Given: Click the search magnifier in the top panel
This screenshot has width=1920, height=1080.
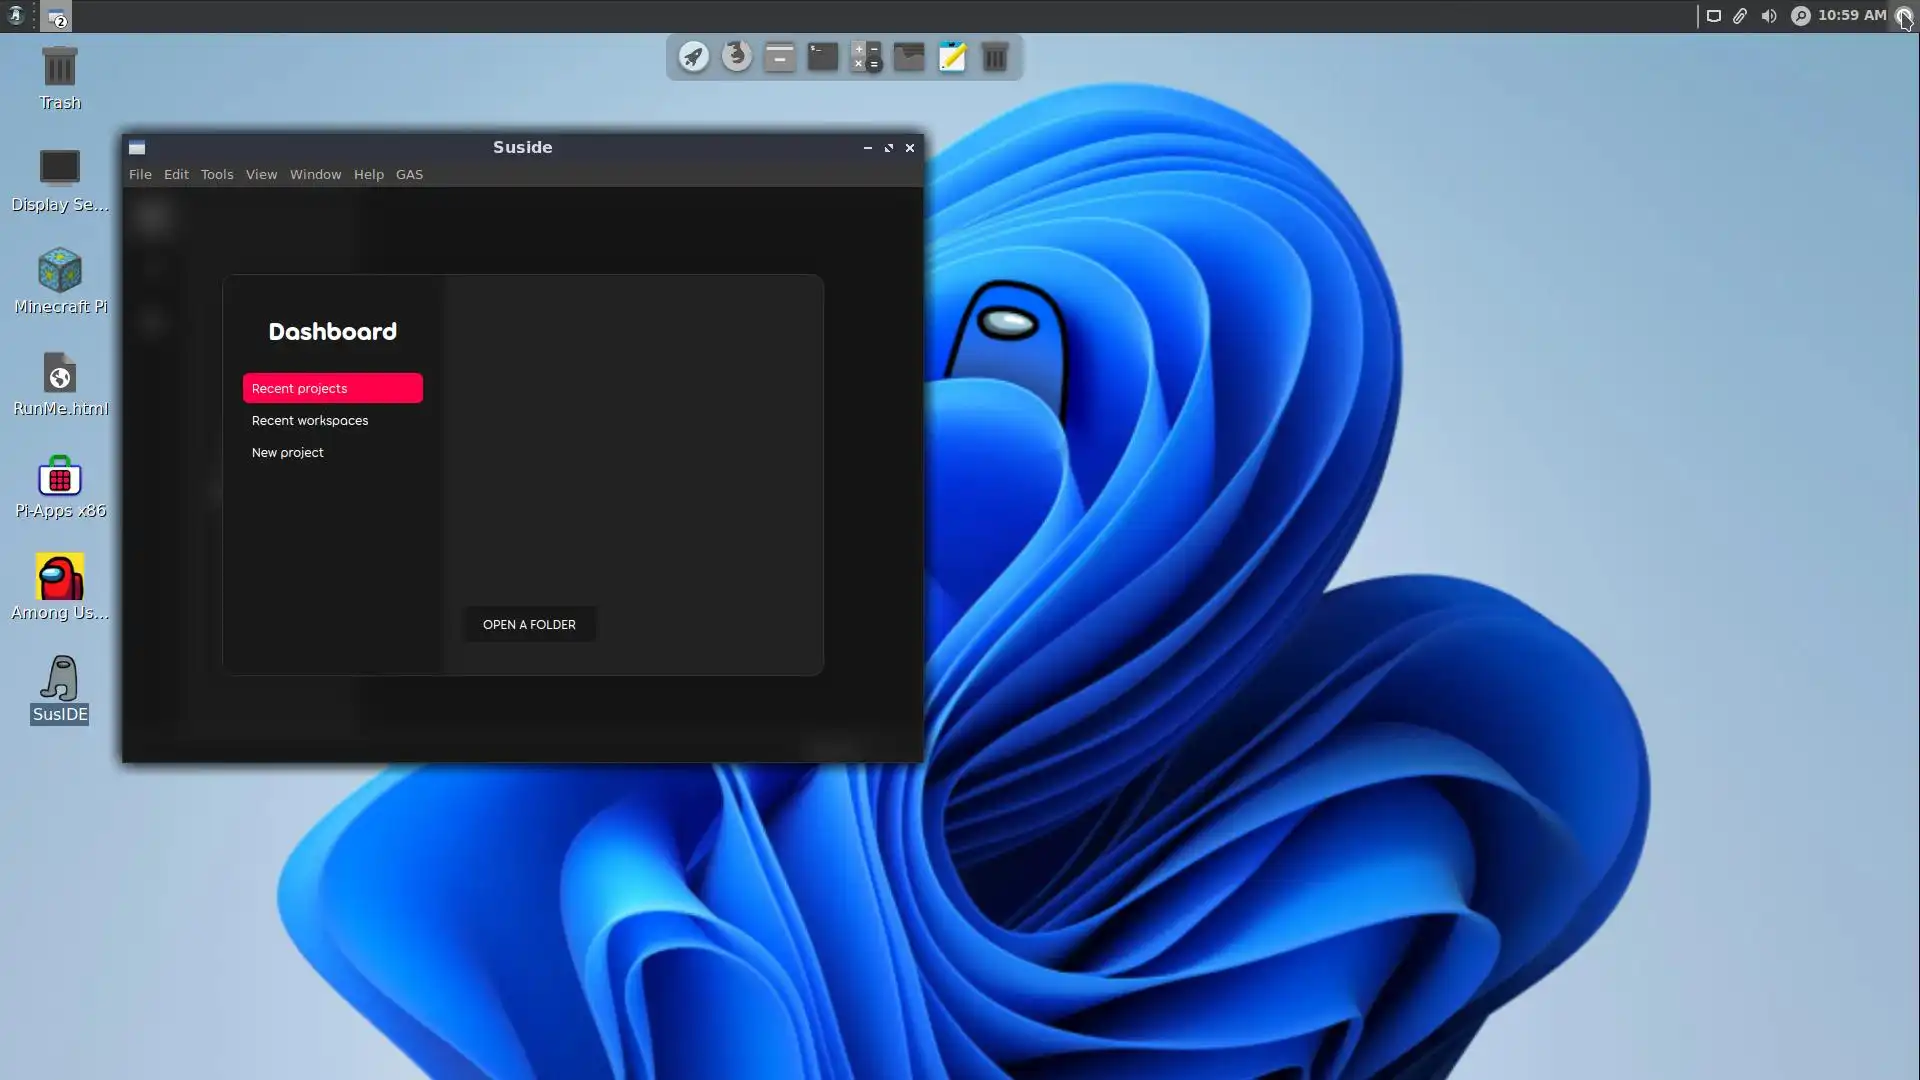Looking at the screenshot, I should coord(1800,16).
